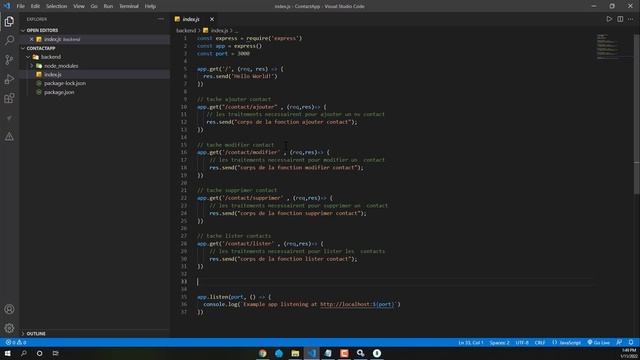640x360 pixels.
Task: Close index.js in Open Editors list
Action: tap(31, 39)
